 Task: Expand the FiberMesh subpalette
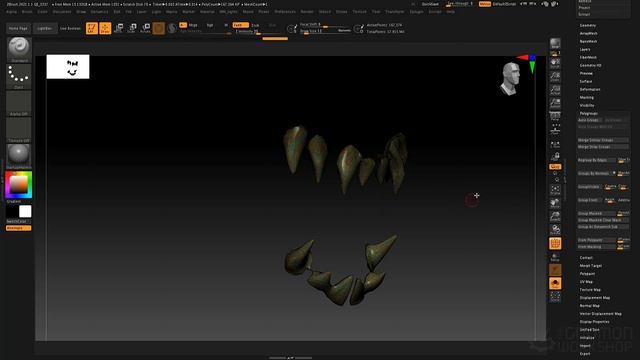click(x=588, y=57)
